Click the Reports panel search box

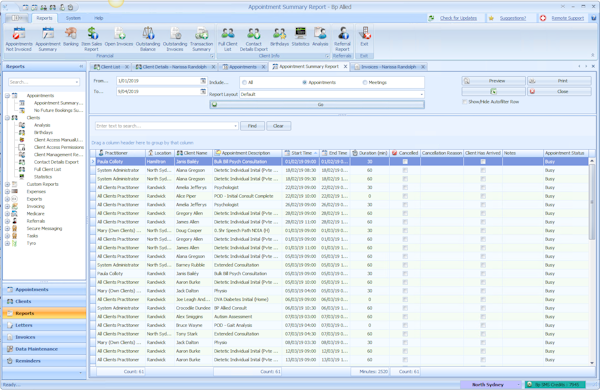pyautogui.click(x=44, y=82)
